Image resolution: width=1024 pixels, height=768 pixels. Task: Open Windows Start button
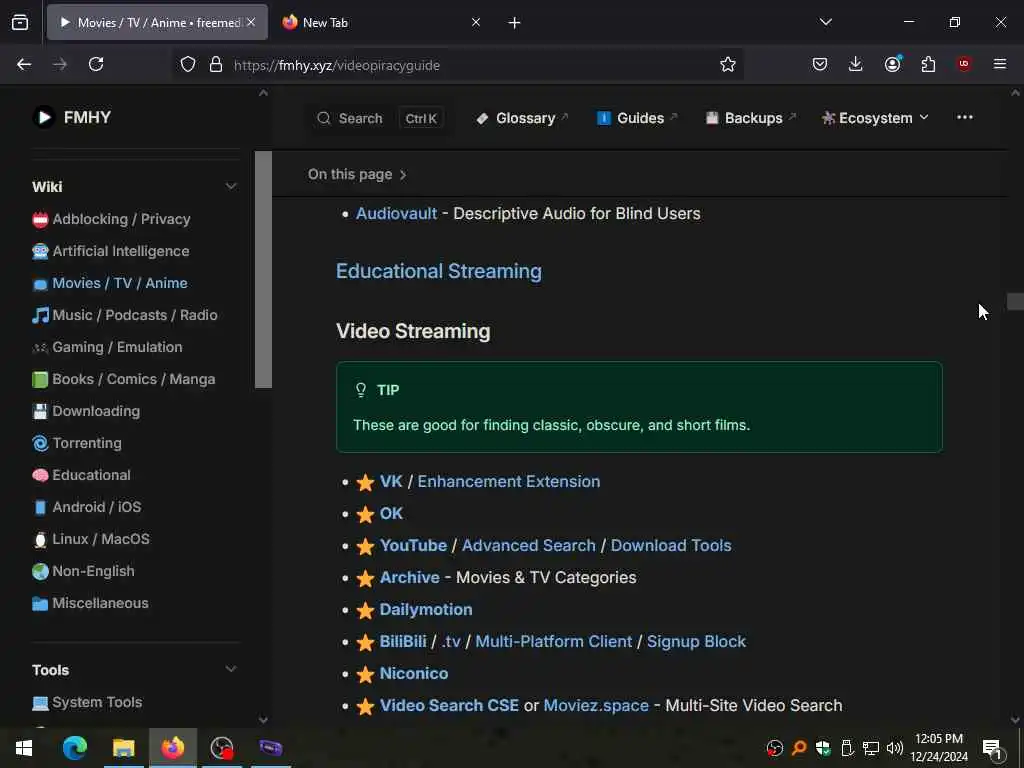(24, 748)
